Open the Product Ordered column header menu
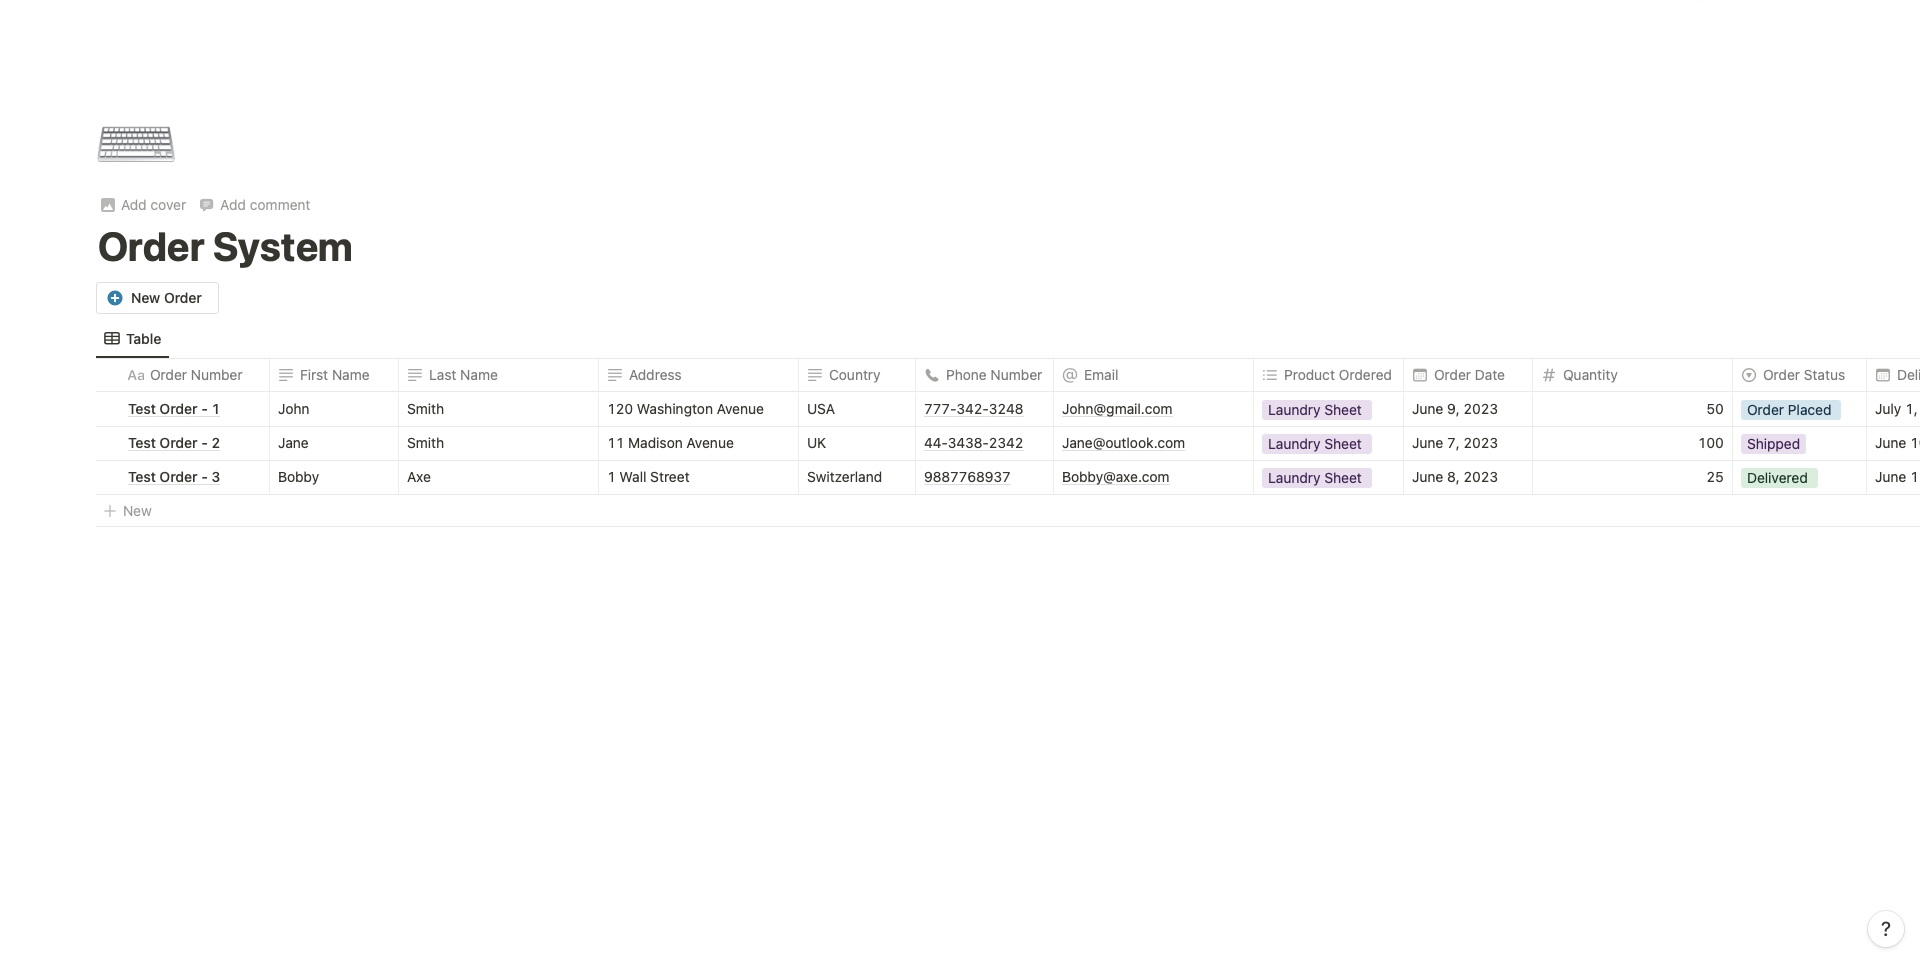Viewport: 1920px width, 963px height. coord(1328,375)
